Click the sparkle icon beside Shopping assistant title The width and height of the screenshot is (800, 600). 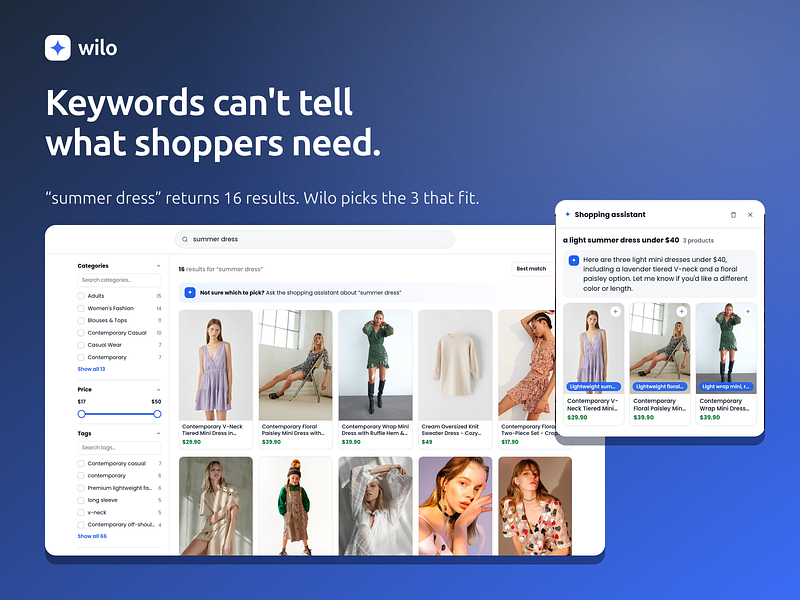click(567, 215)
